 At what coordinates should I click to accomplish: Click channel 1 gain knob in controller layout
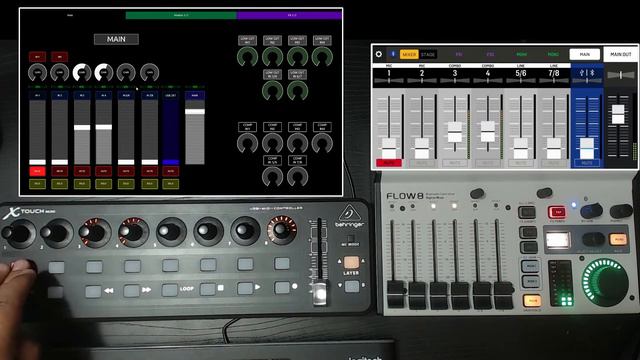(37, 73)
